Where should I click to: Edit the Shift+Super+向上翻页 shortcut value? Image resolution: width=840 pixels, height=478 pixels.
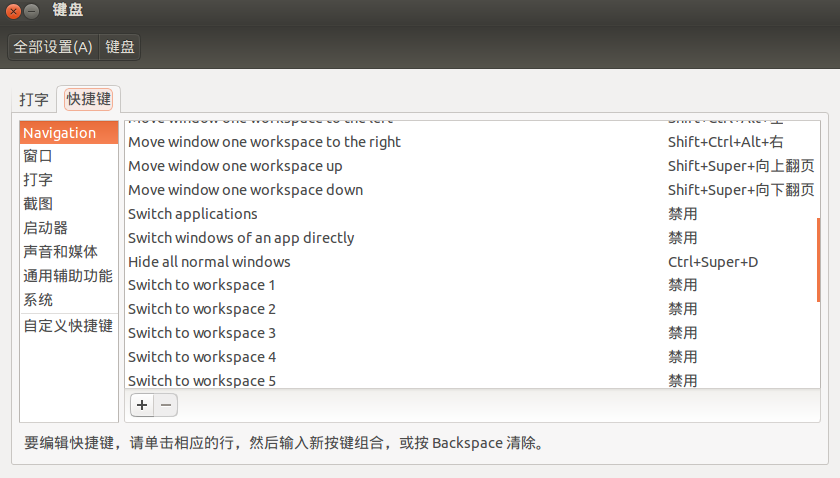tap(741, 166)
